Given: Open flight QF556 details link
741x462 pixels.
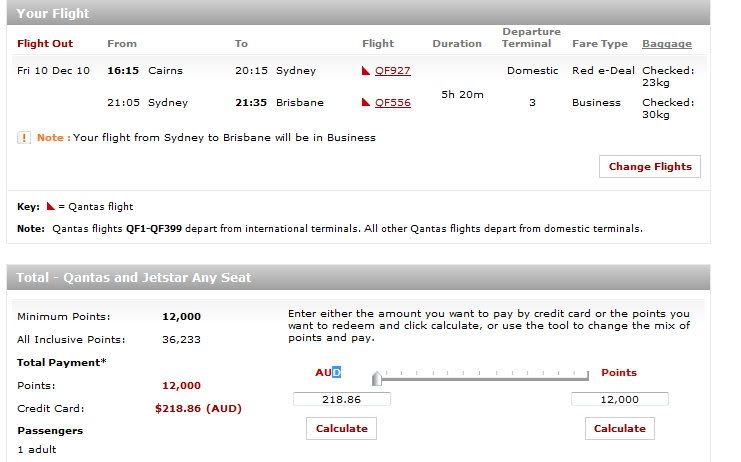Looking at the screenshot, I should click(393, 103).
